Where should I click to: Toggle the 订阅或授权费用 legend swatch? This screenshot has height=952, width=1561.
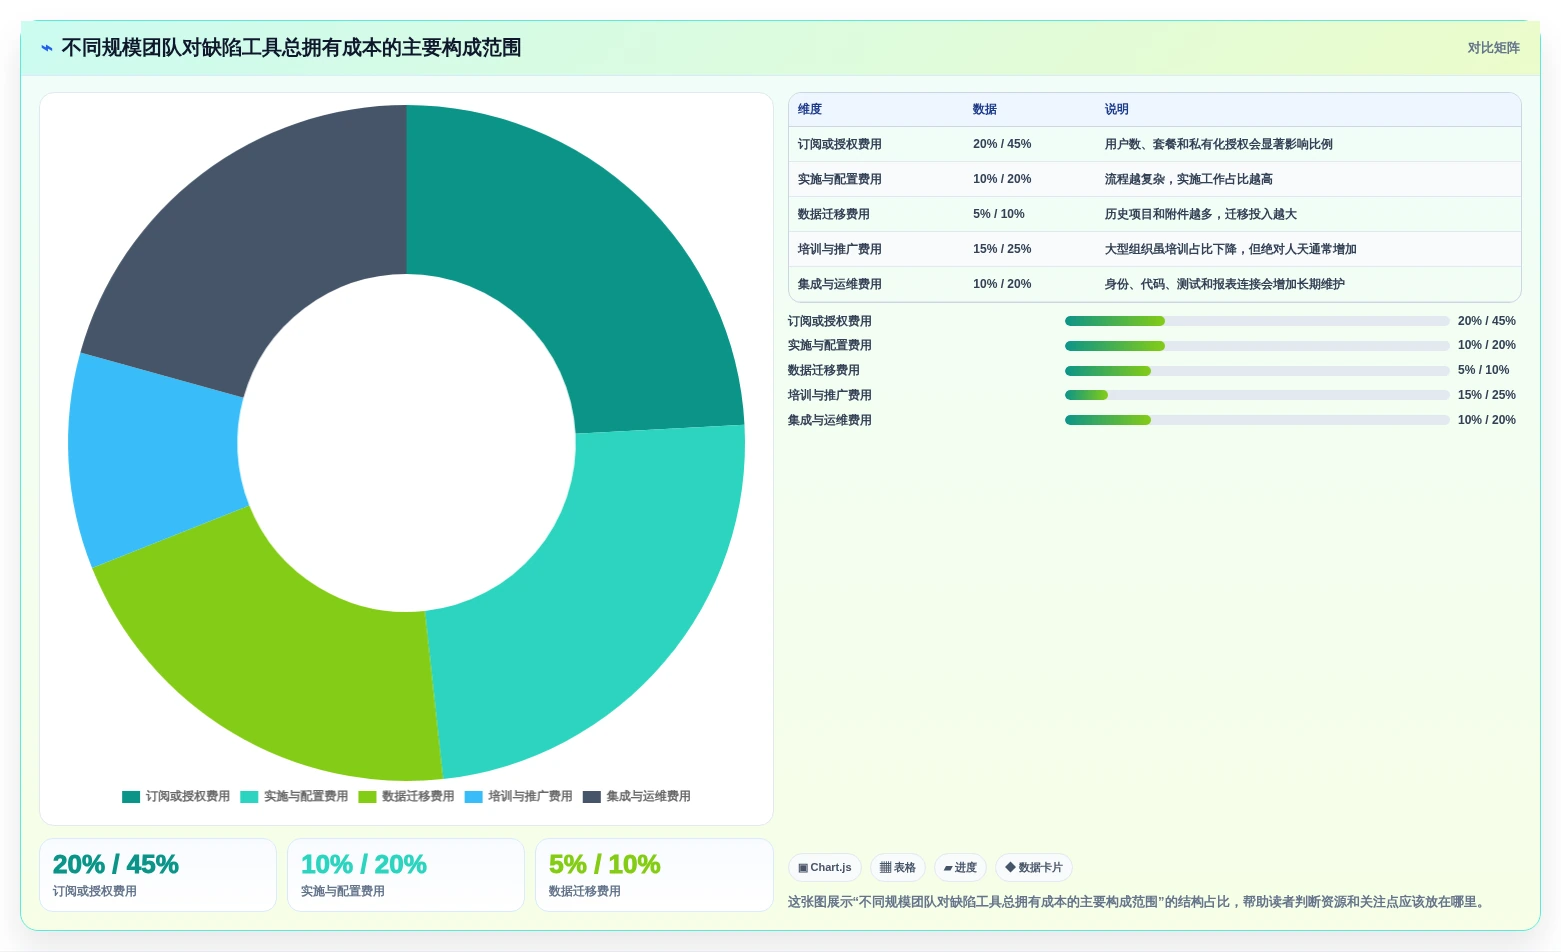pyautogui.click(x=131, y=797)
